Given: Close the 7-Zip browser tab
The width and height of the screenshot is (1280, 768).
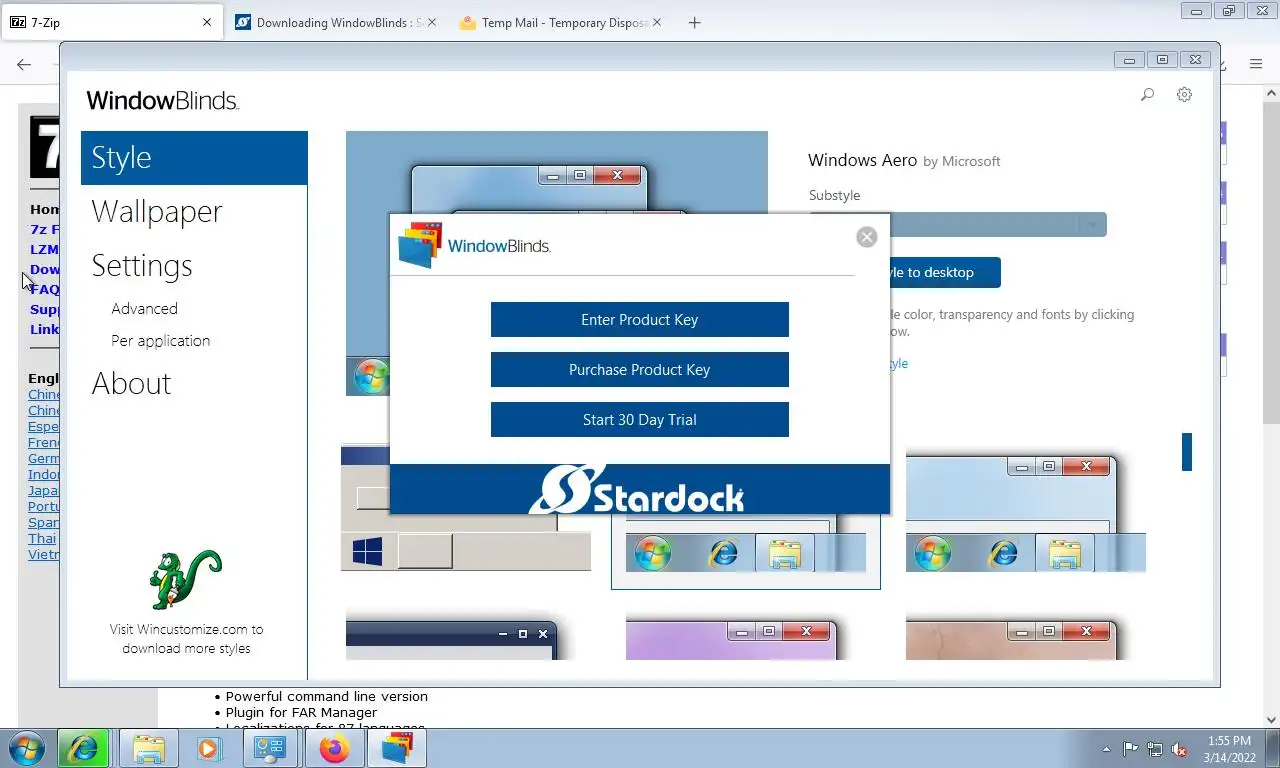Looking at the screenshot, I should pyautogui.click(x=207, y=22).
